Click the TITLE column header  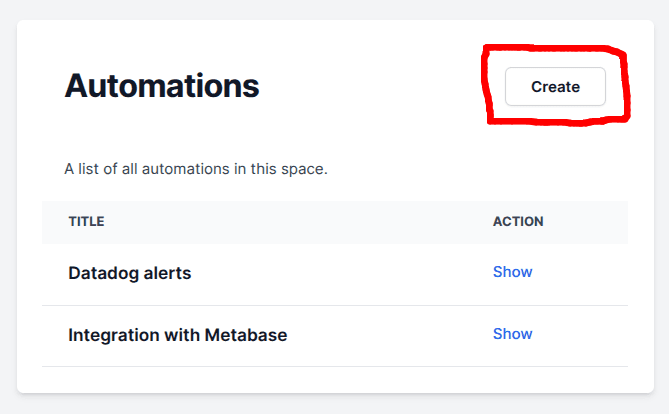tap(87, 221)
